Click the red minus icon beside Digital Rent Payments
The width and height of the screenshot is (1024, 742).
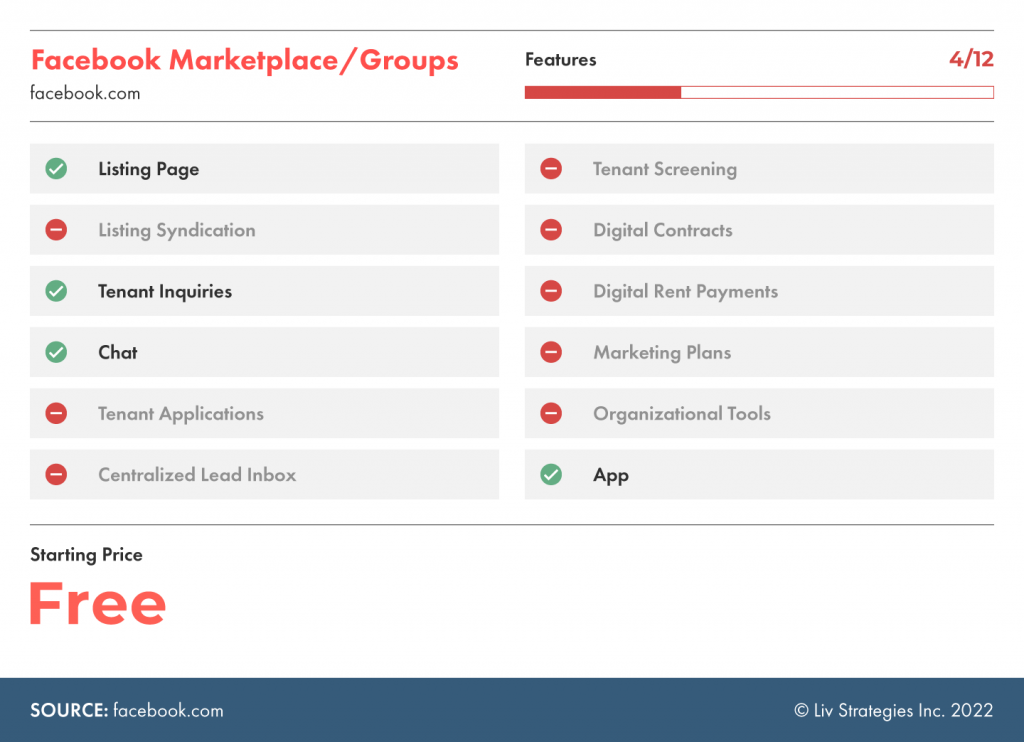coord(551,291)
